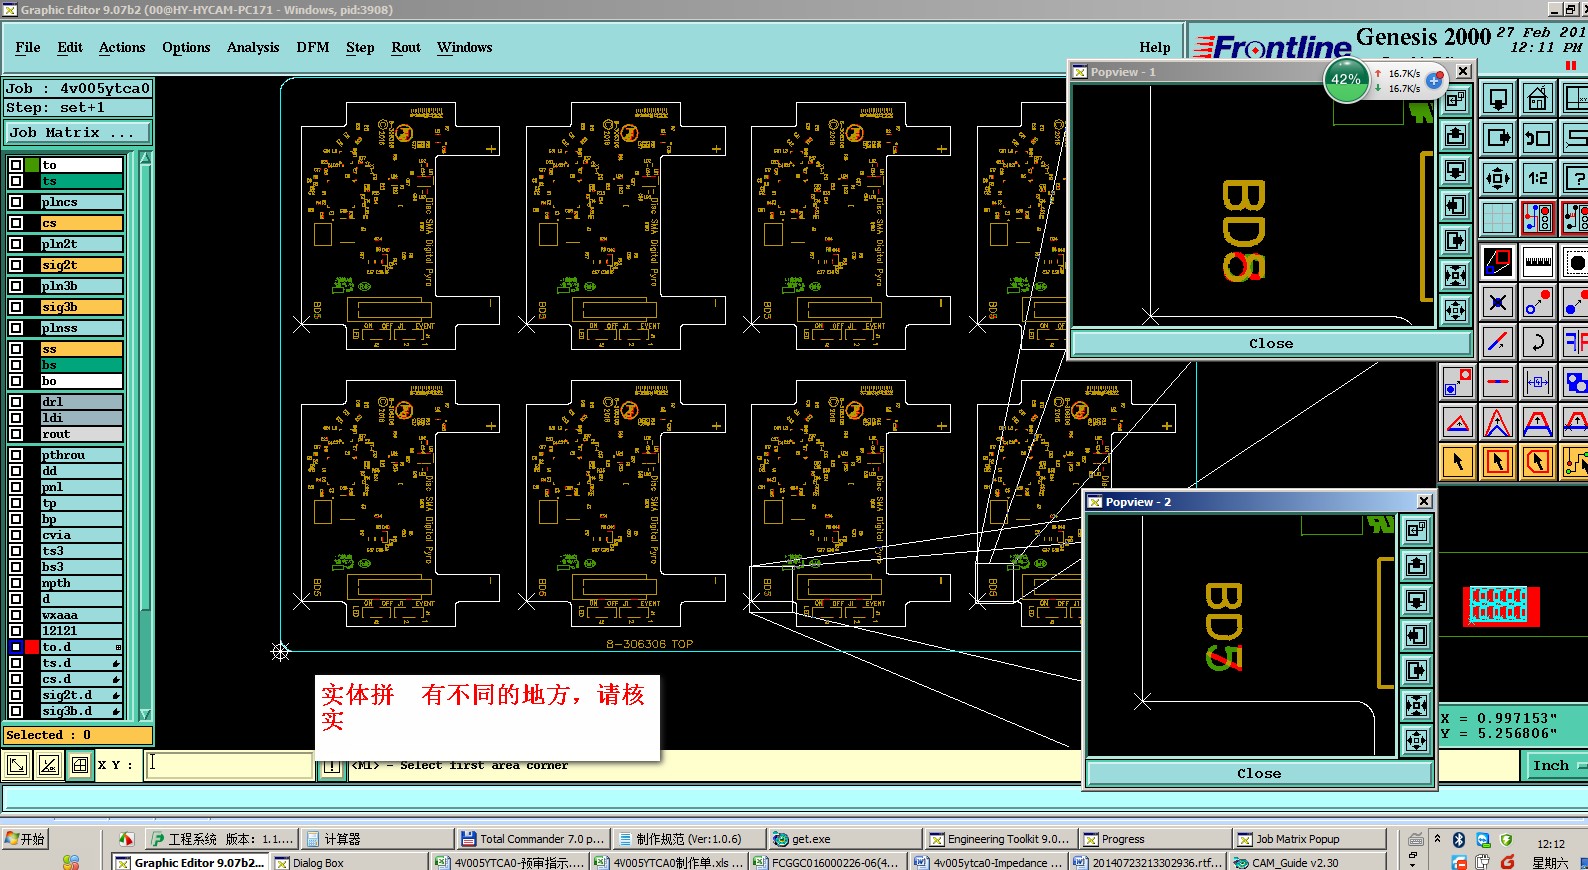Click the grid display icon in the right toolbar
The height and width of the screenshot is (870, 1588).
(x=1498, y=217)
